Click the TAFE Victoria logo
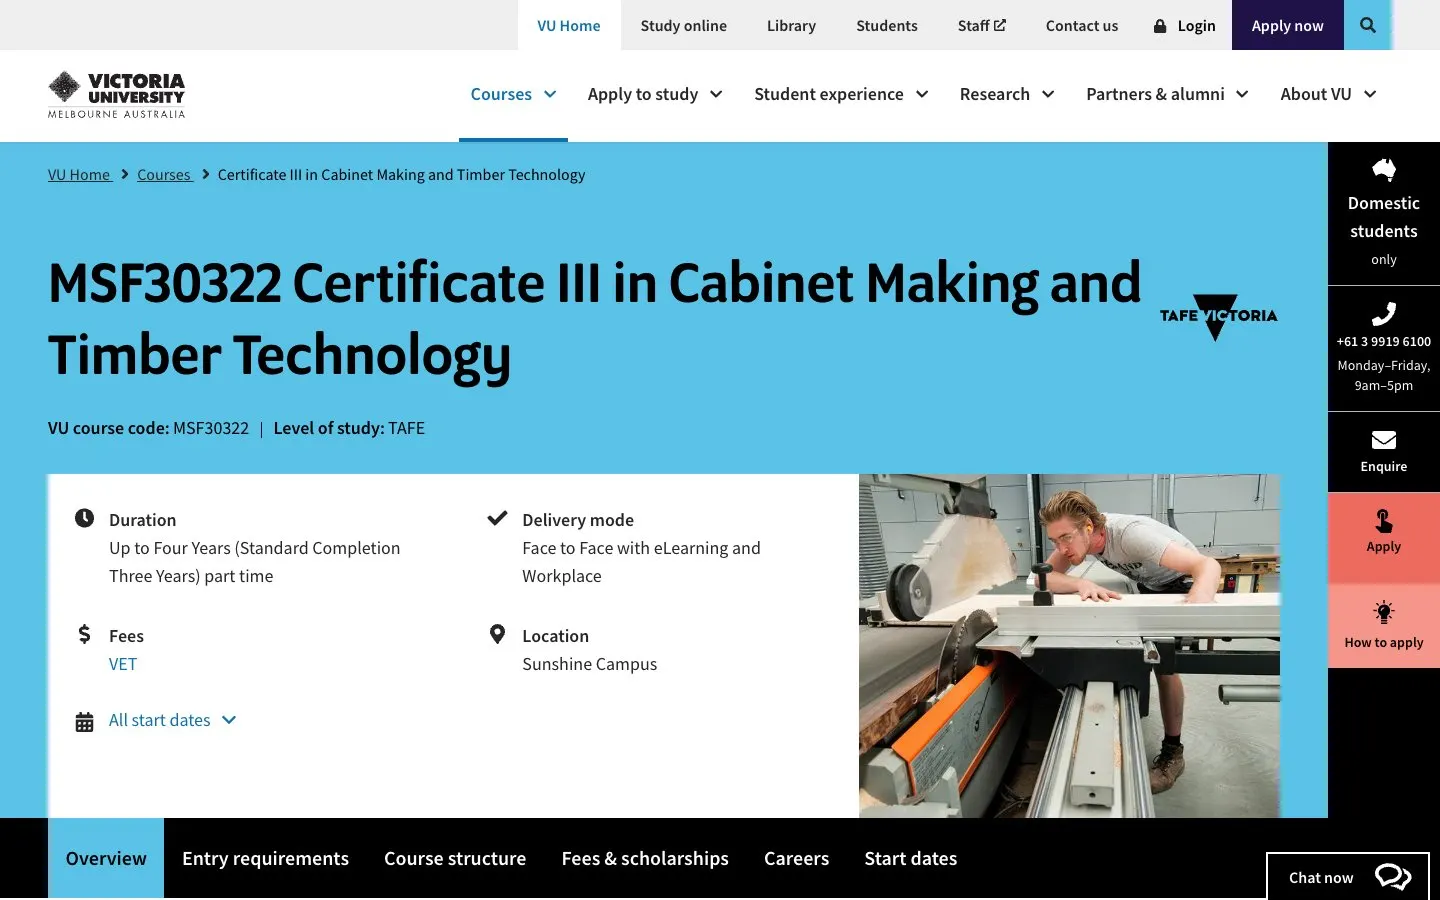 1218,317
